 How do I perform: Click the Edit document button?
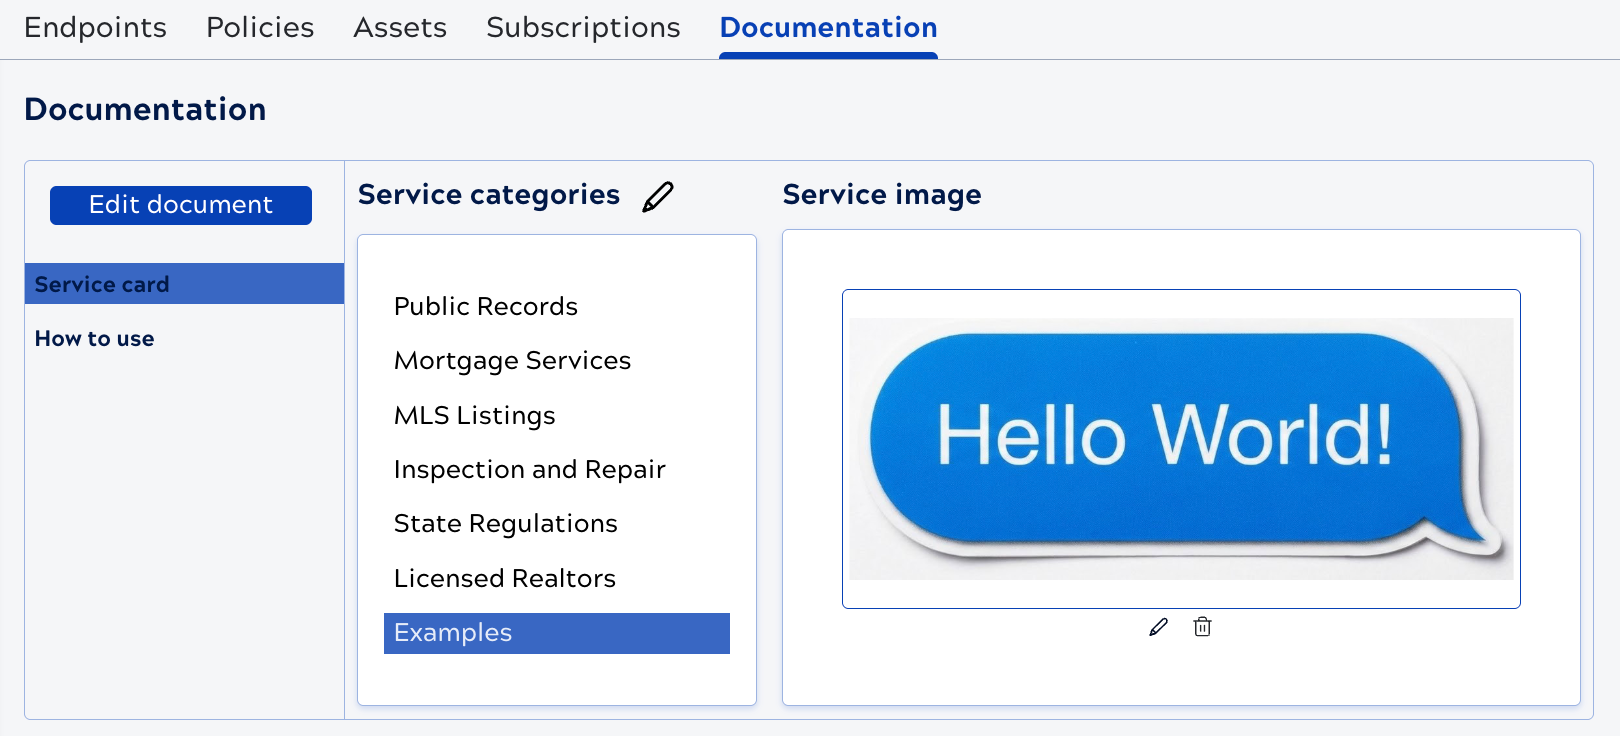pyautogui.click(x=181, y=205)
